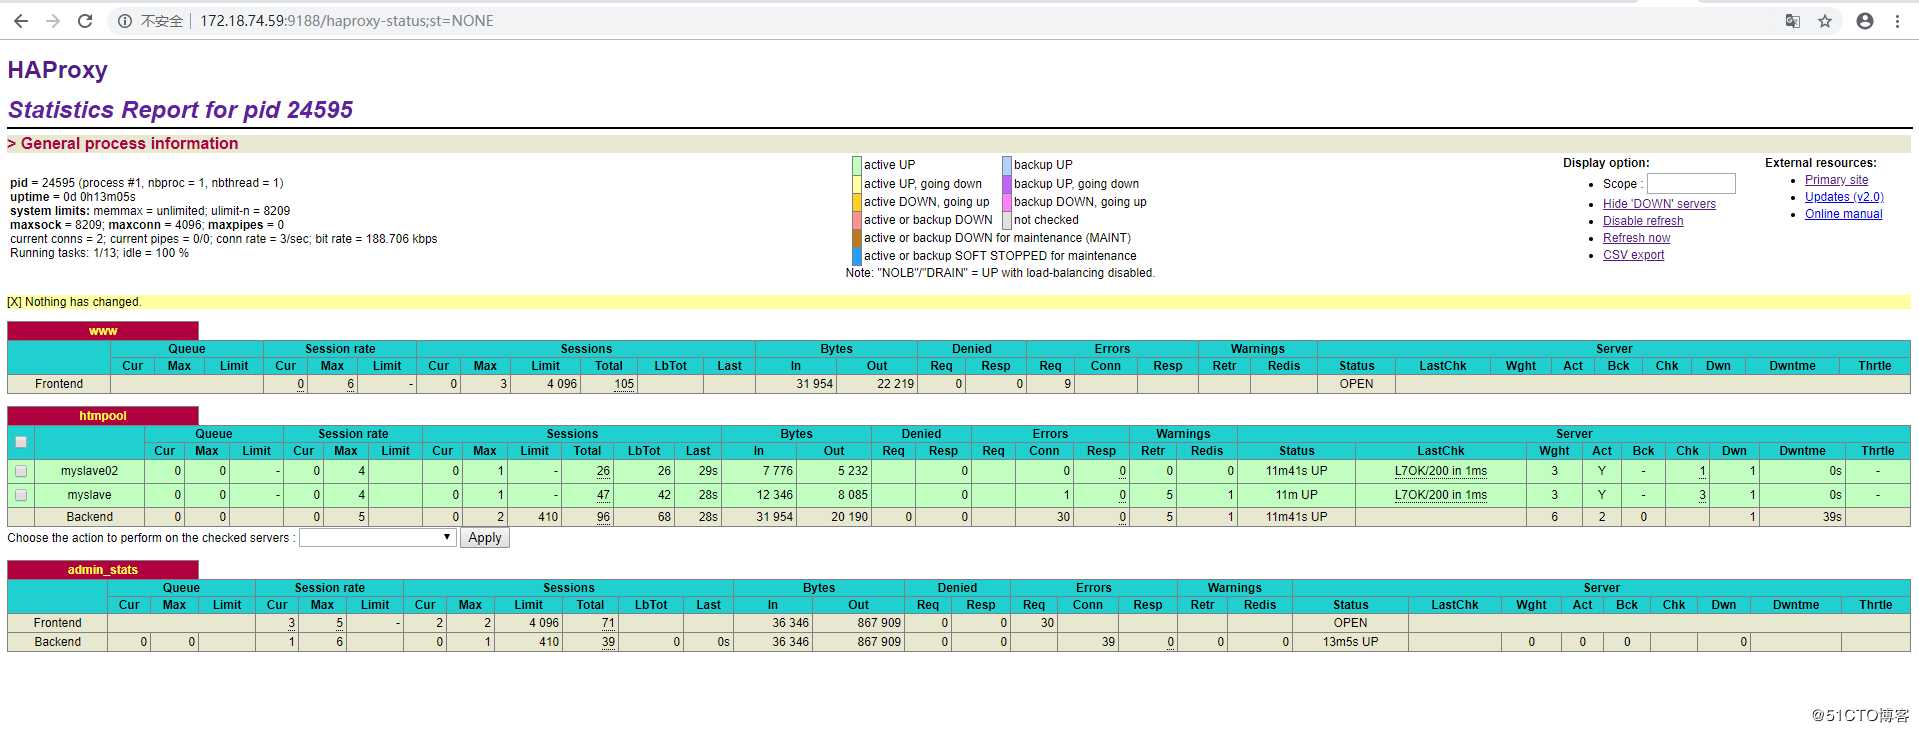Click the myslave02 server name
Viewport: 1919px width, 732px height.
click(x=89, y=471)
